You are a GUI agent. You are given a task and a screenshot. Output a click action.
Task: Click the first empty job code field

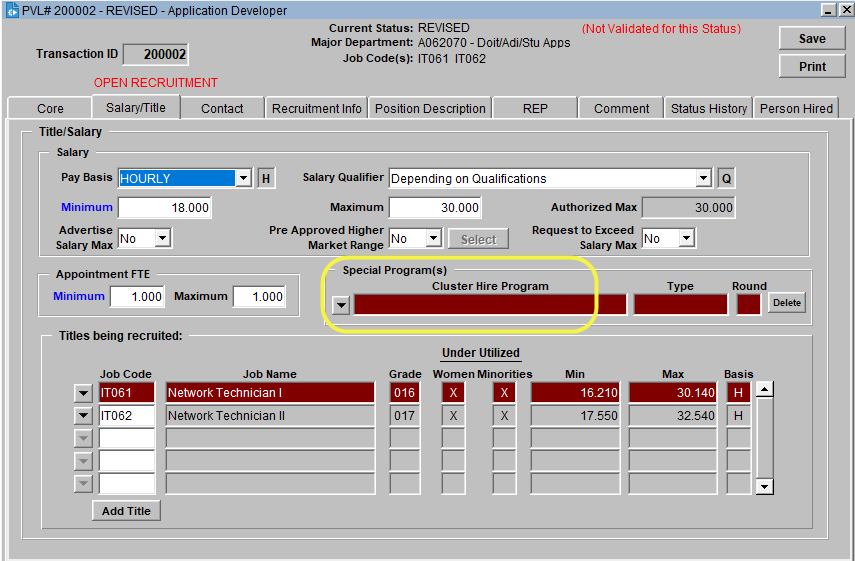pyautogui.click(x=127, y=438)
